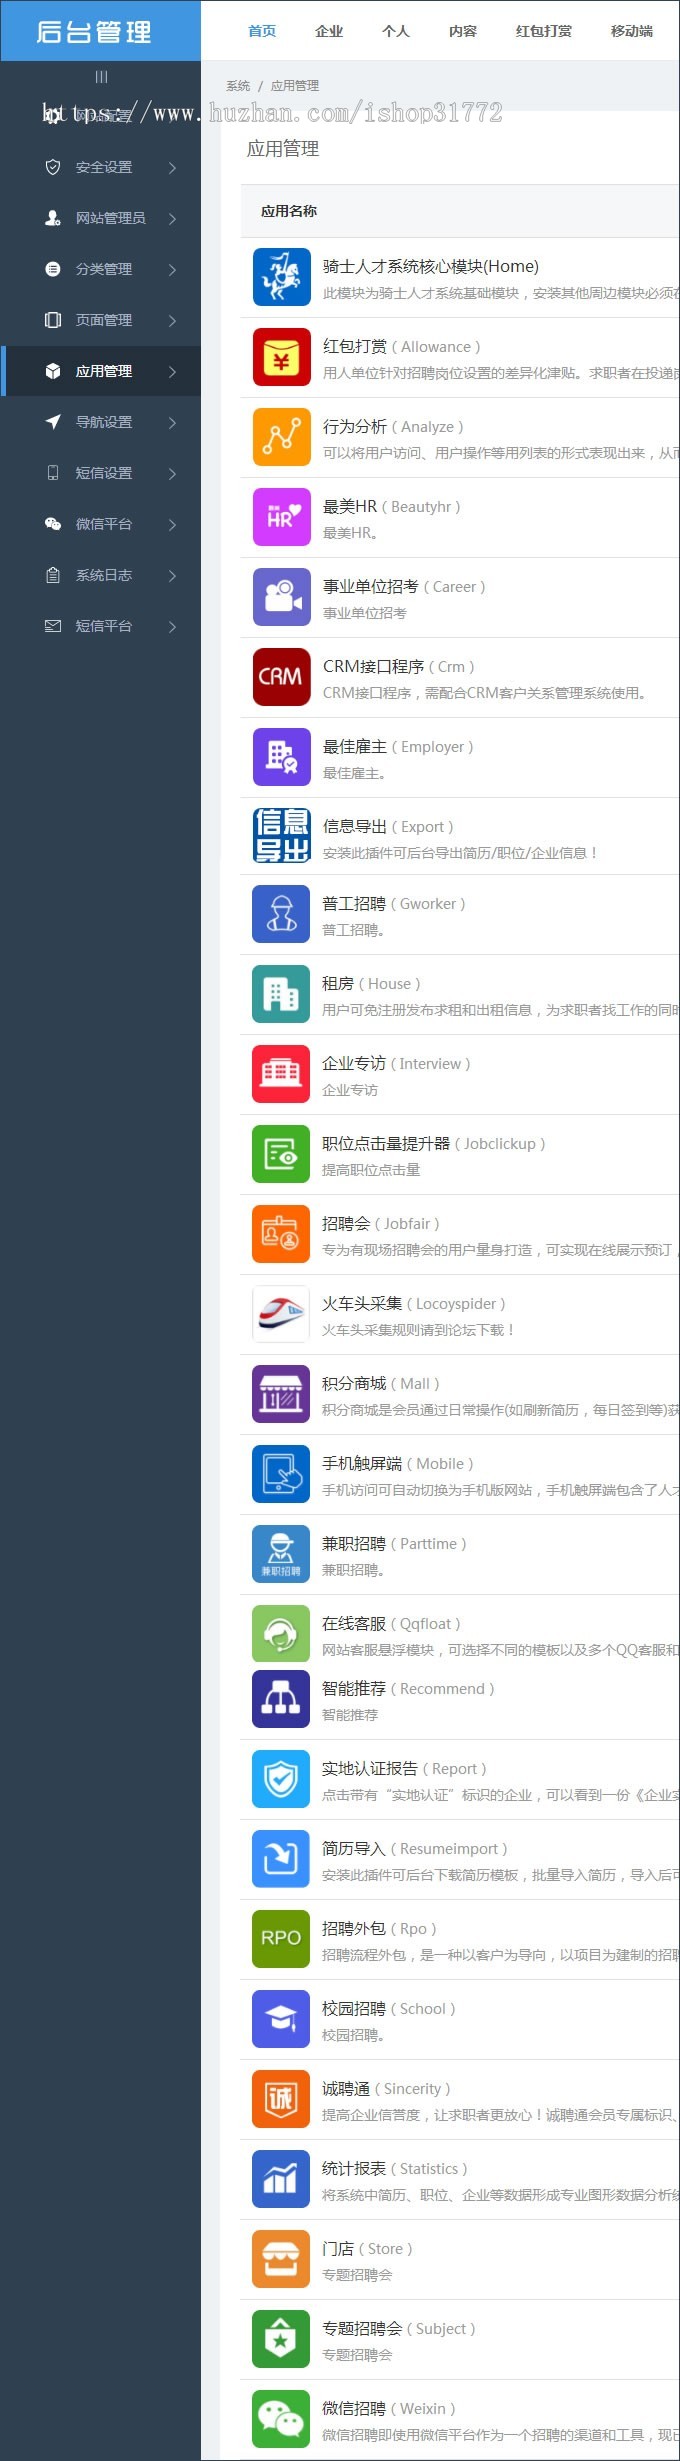Click the 红包打赏 ( Allowance ) title text
This screenshot has height=2461, width=680.
(401, 346)
